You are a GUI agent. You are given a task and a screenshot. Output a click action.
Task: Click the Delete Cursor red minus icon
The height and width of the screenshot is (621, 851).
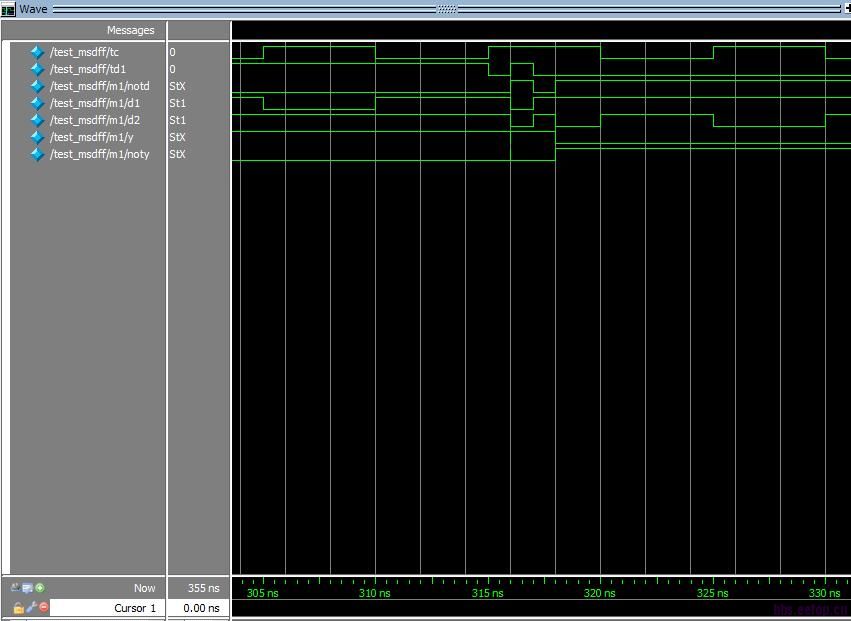(44, 608)
